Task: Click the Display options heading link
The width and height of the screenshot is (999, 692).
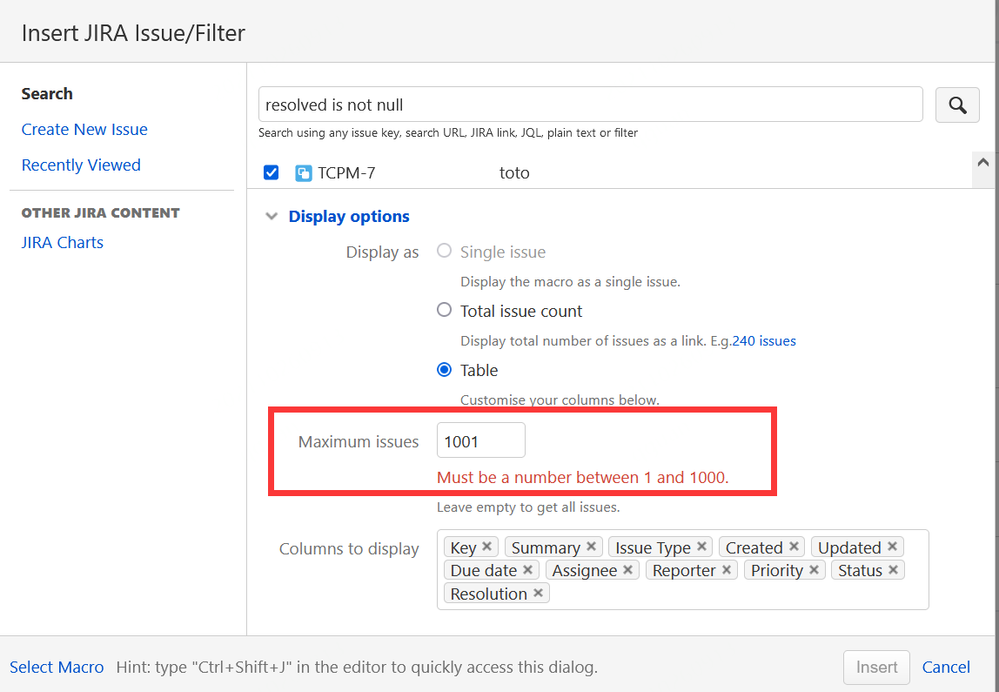Action: (349, 216)
